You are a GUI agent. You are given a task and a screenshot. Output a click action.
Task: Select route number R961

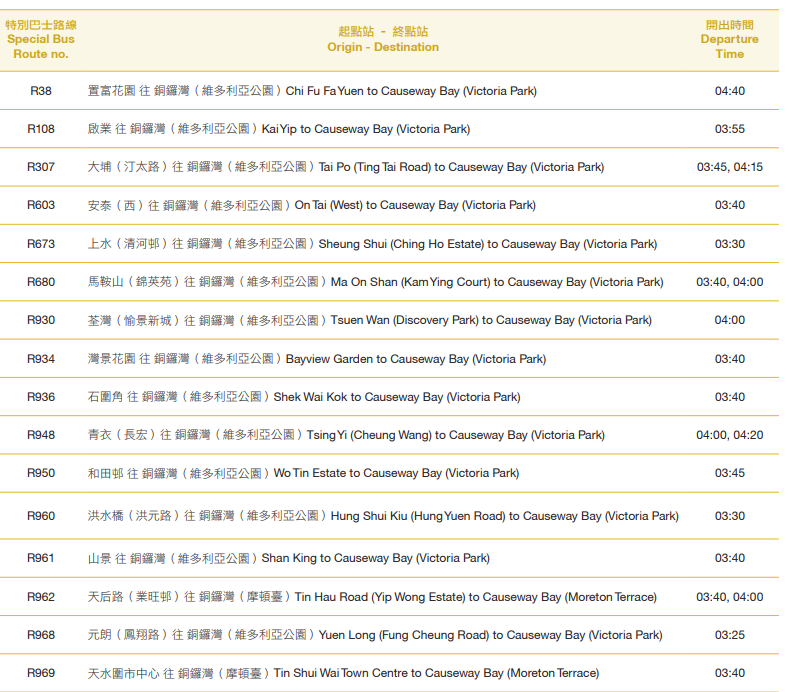(41, 558)
